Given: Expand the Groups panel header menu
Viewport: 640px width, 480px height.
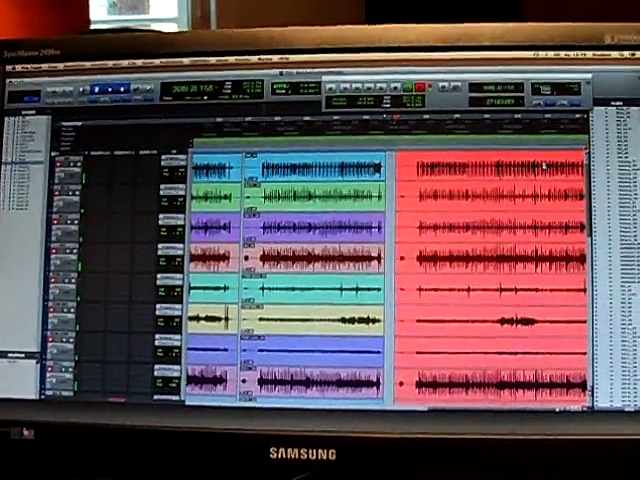Looking at the screenshot, I should tap(20, 355).
